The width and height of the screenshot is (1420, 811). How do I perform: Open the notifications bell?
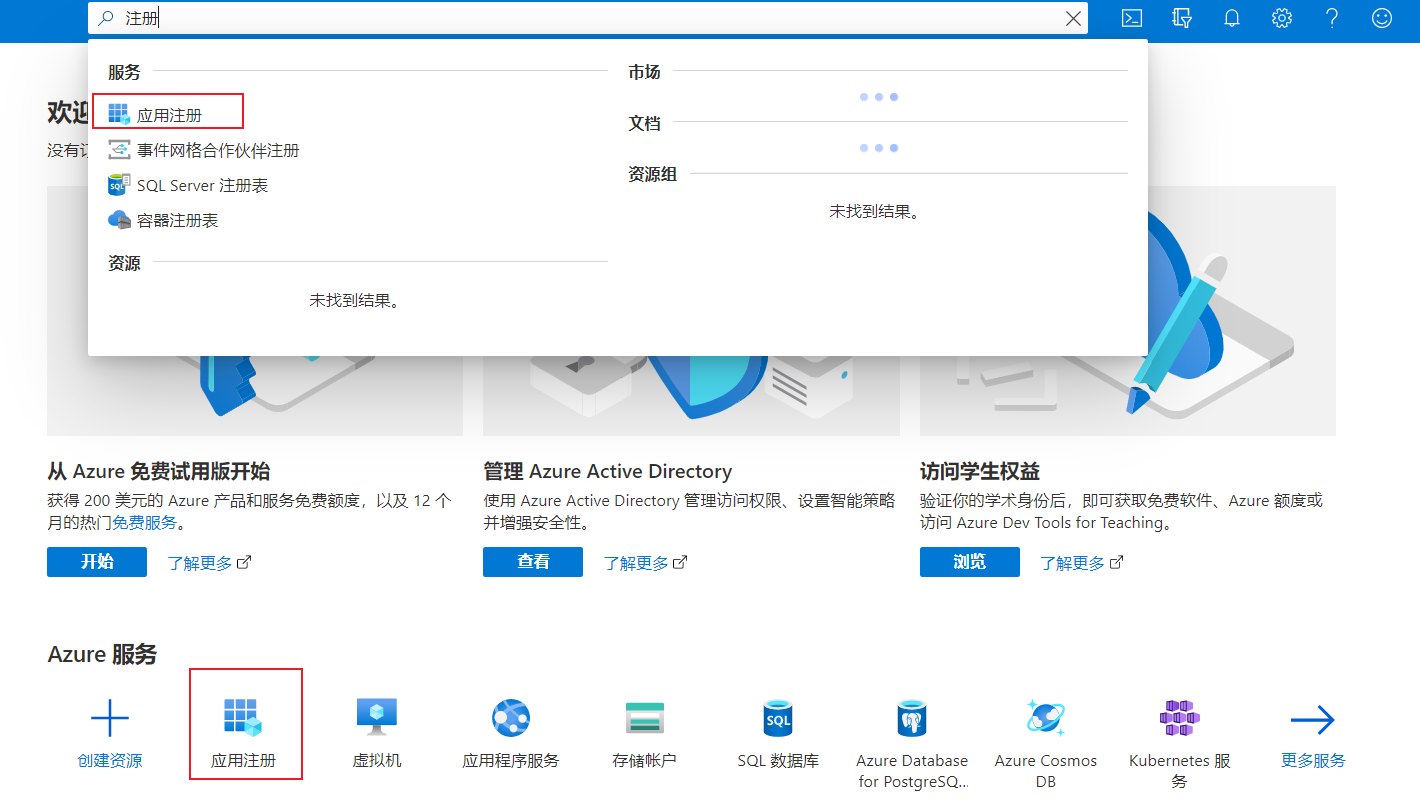click(1232, 18)
